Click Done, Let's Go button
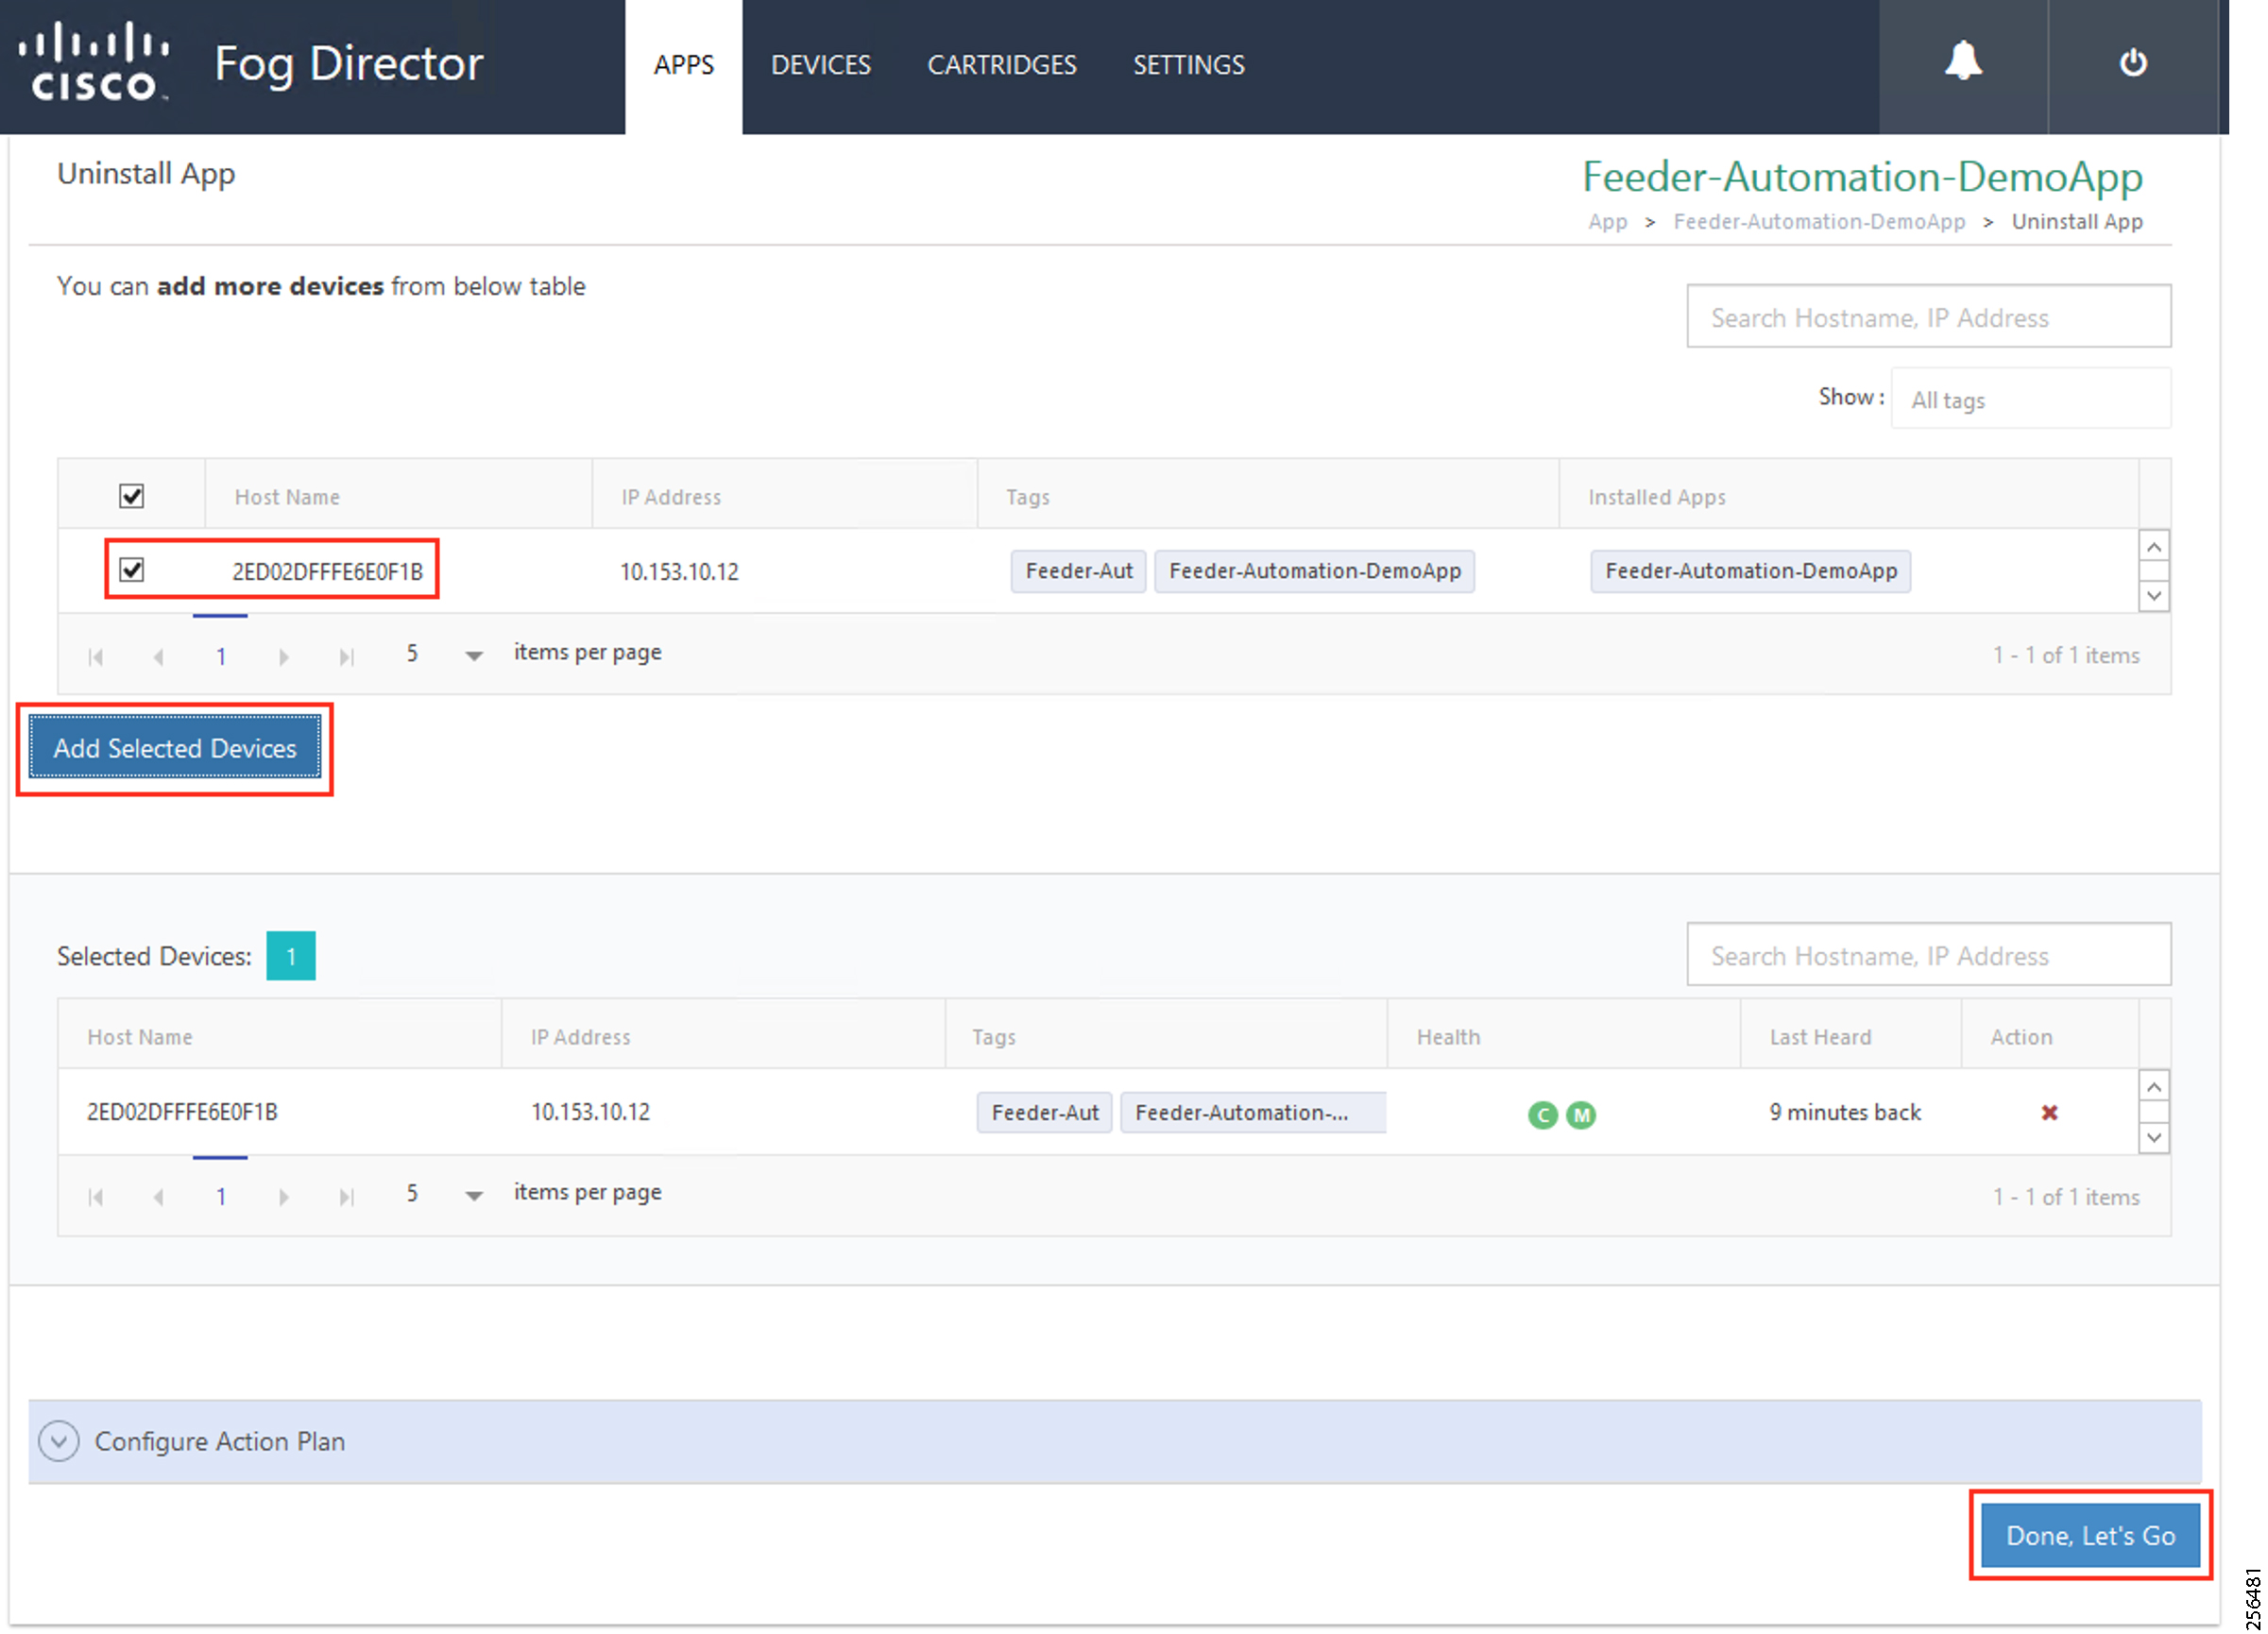The height and width of the screenshot is (1634, 2268). pos(2090,1536)
